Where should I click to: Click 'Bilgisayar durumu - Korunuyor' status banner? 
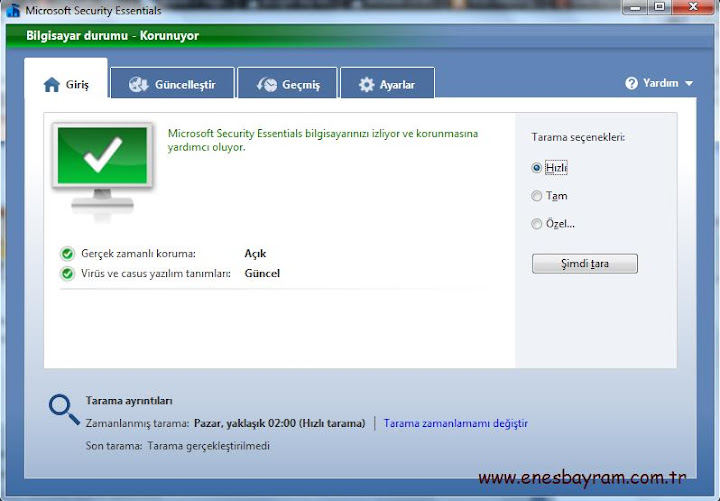tap(112, 36)
